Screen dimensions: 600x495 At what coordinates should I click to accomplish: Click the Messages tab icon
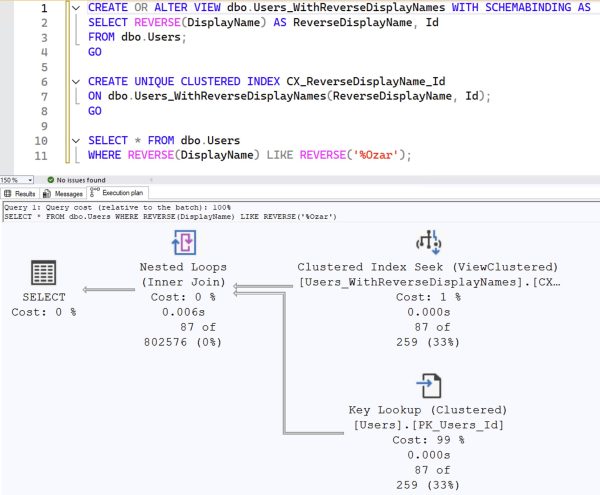coord(48,193)
